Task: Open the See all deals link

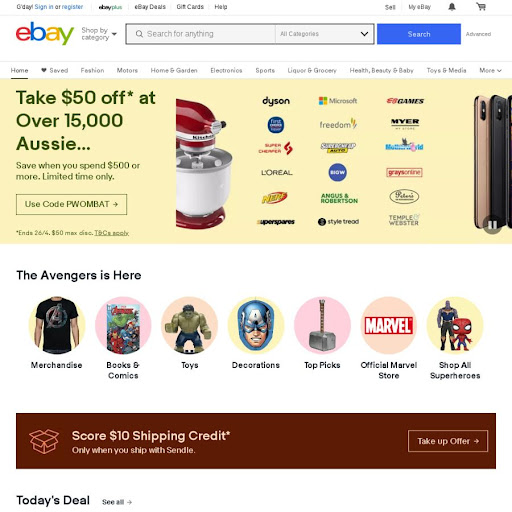Action: coord(117,502)
